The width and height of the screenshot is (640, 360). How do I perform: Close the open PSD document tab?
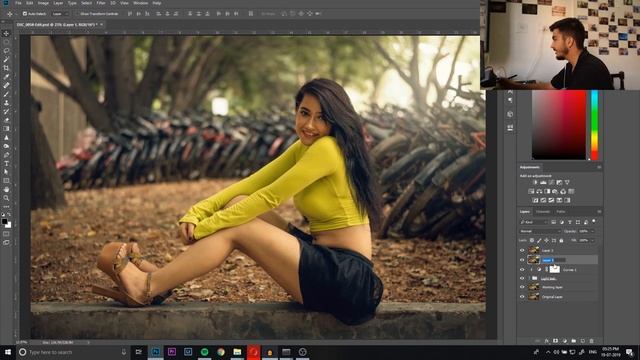coord(102,24)
